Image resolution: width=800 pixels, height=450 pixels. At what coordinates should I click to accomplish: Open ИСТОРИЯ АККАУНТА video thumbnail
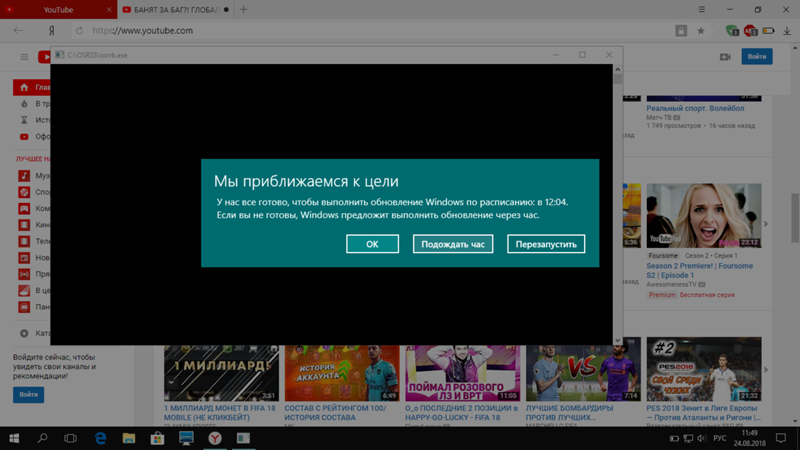coord(342,373)
